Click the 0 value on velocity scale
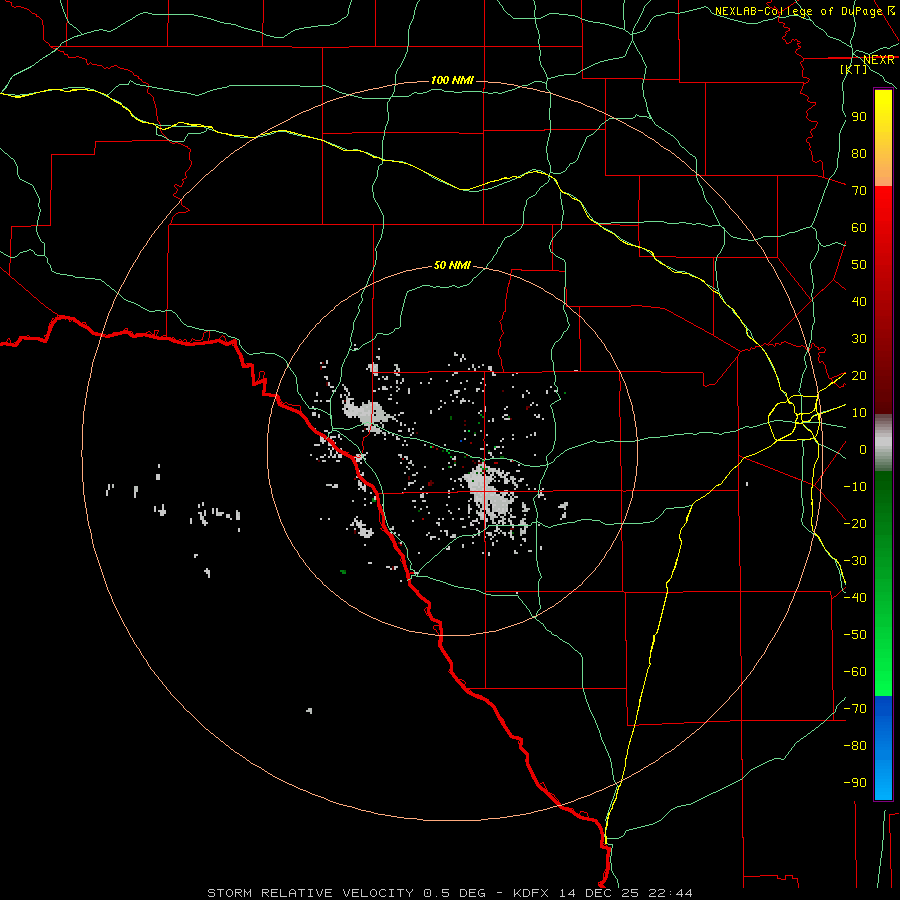 (862, 450)
